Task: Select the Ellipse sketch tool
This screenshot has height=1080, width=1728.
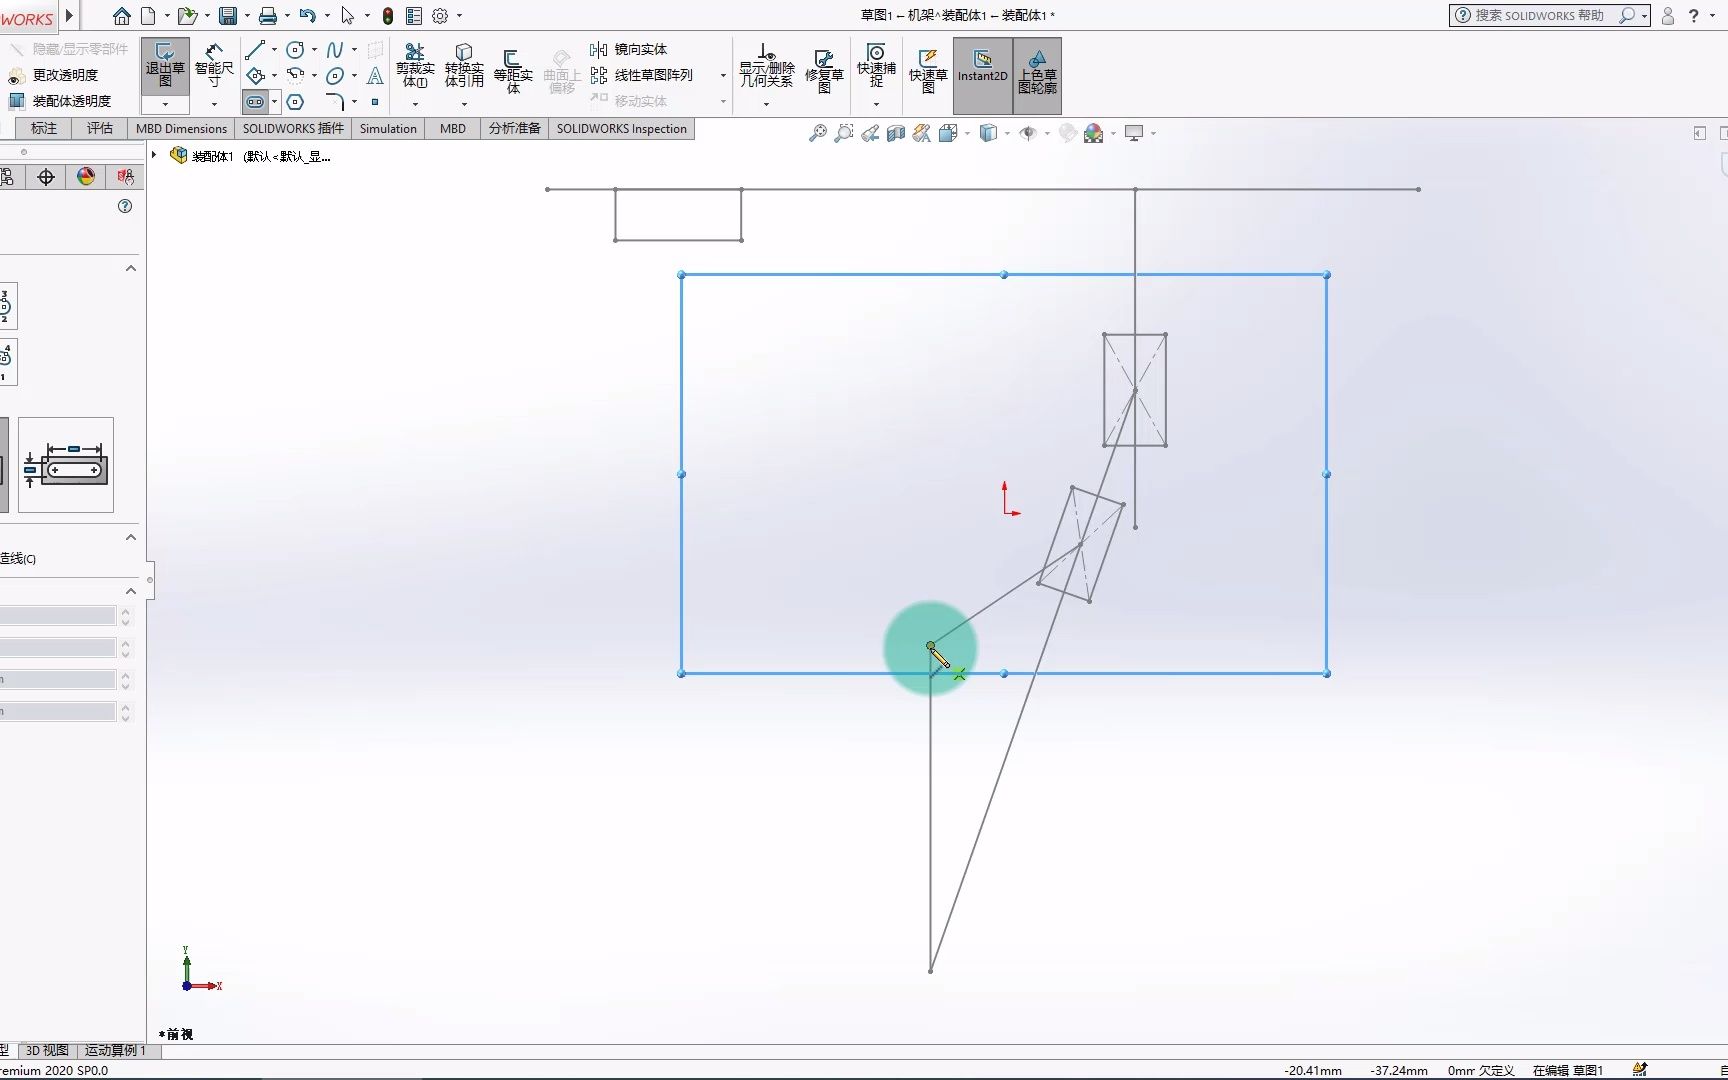Action: point(335,75)
